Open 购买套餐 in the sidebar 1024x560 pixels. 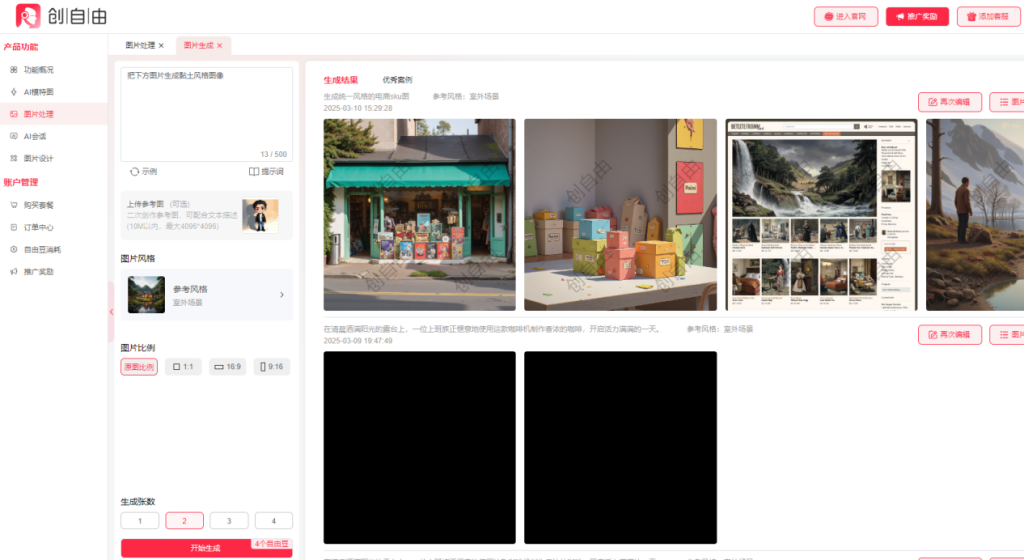click(38, 205)
